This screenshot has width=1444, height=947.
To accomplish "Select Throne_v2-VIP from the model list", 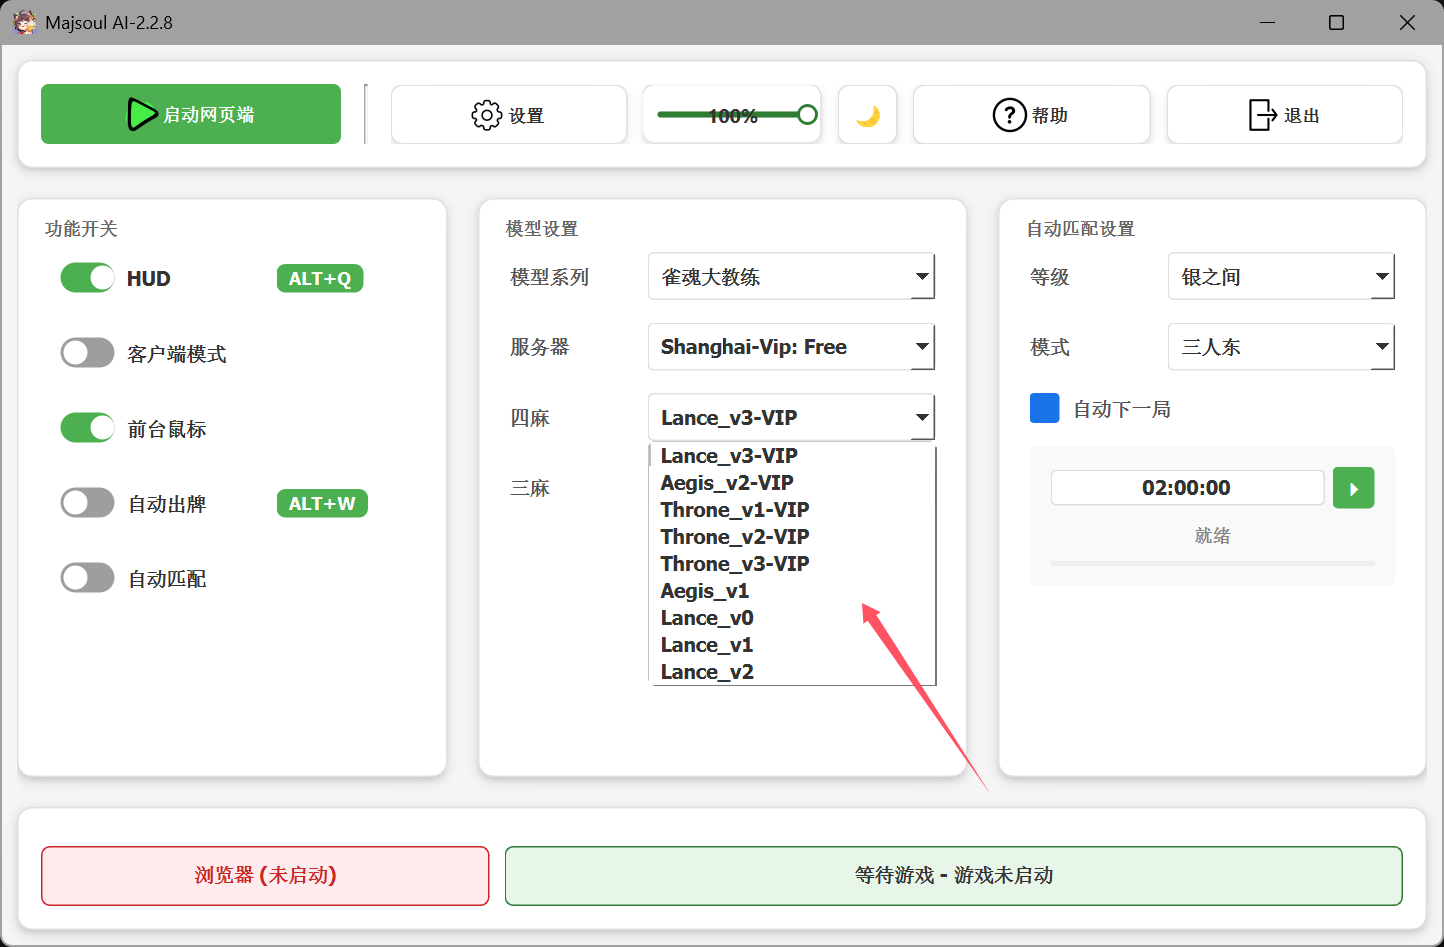I will pos(735,537).
